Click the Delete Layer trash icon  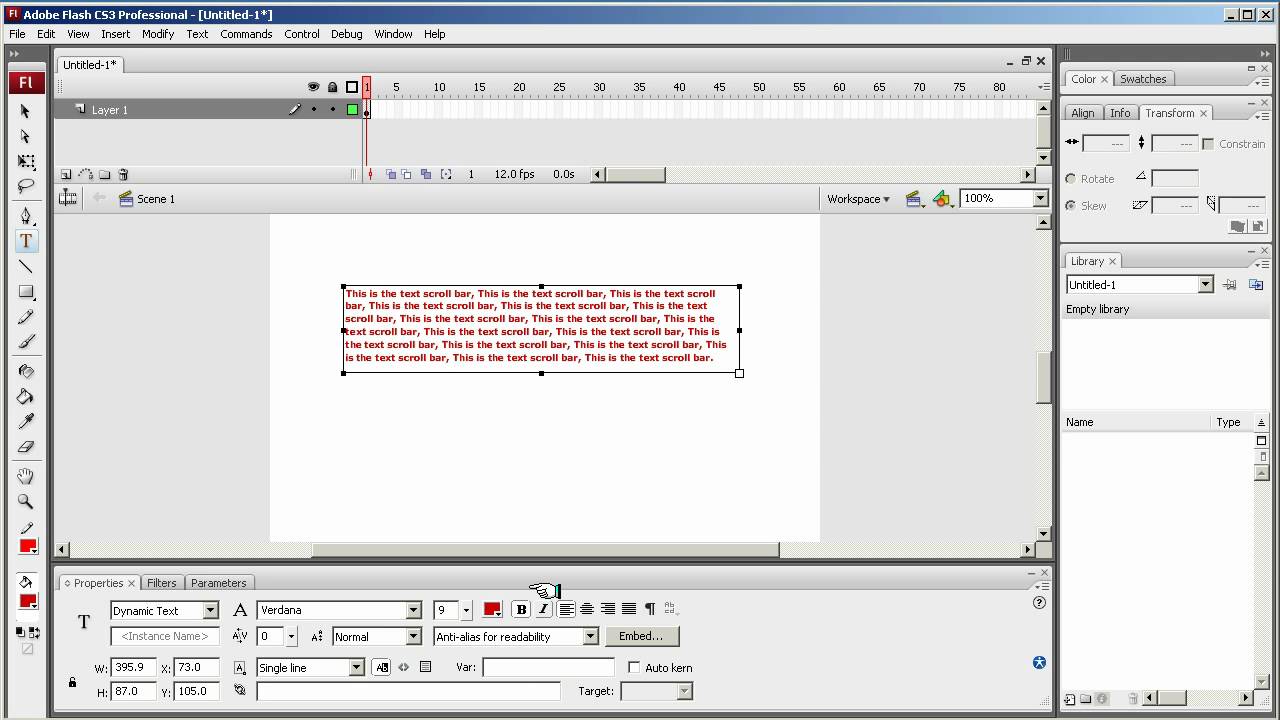123,174
